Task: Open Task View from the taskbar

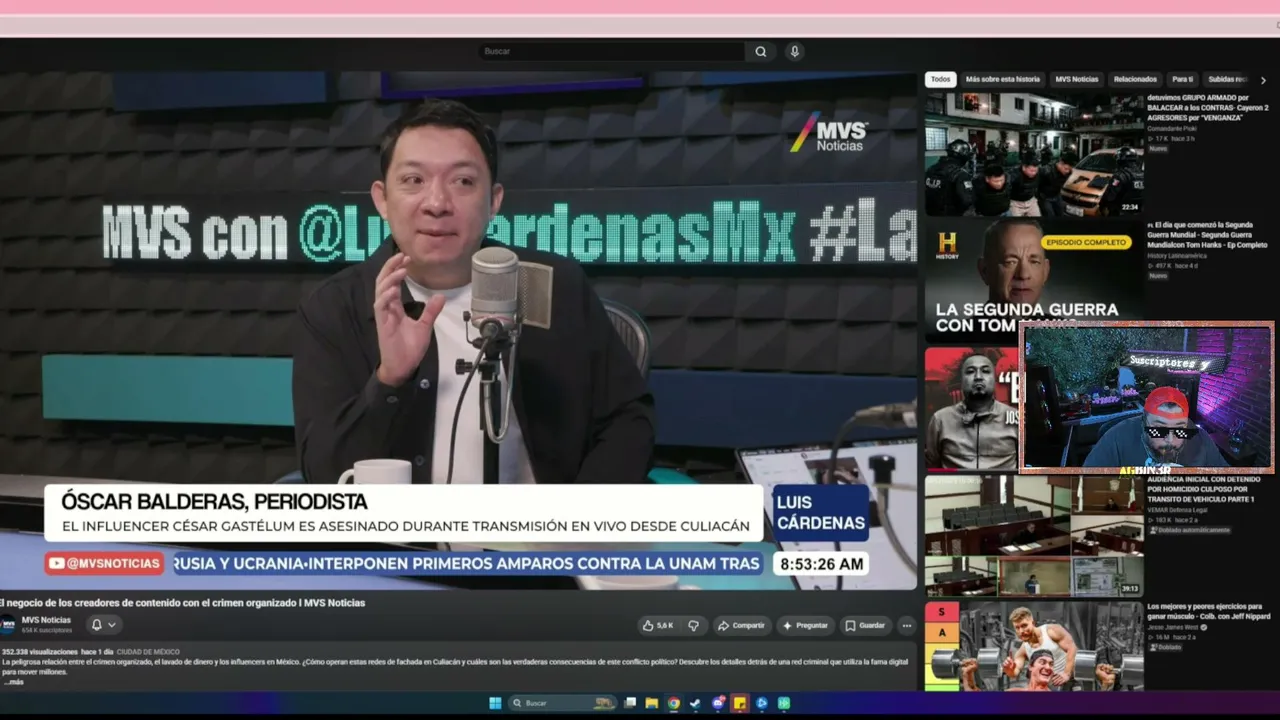Action: (632, 703)
